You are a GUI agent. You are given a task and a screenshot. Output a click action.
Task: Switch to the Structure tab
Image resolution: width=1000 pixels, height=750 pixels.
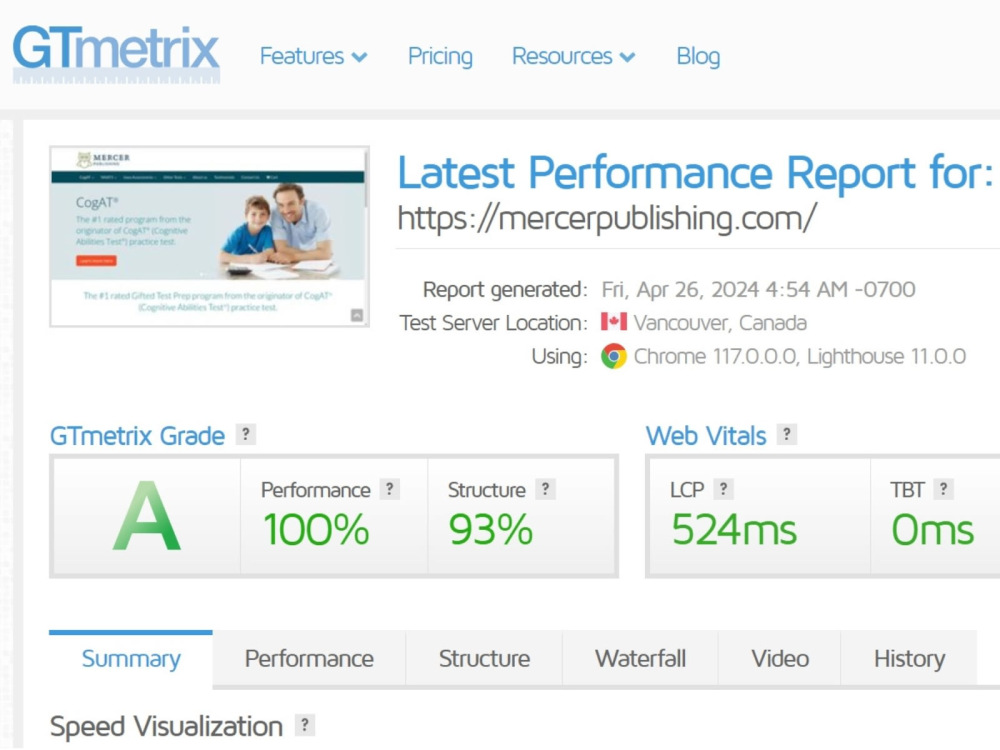click(x=484, y=659)
